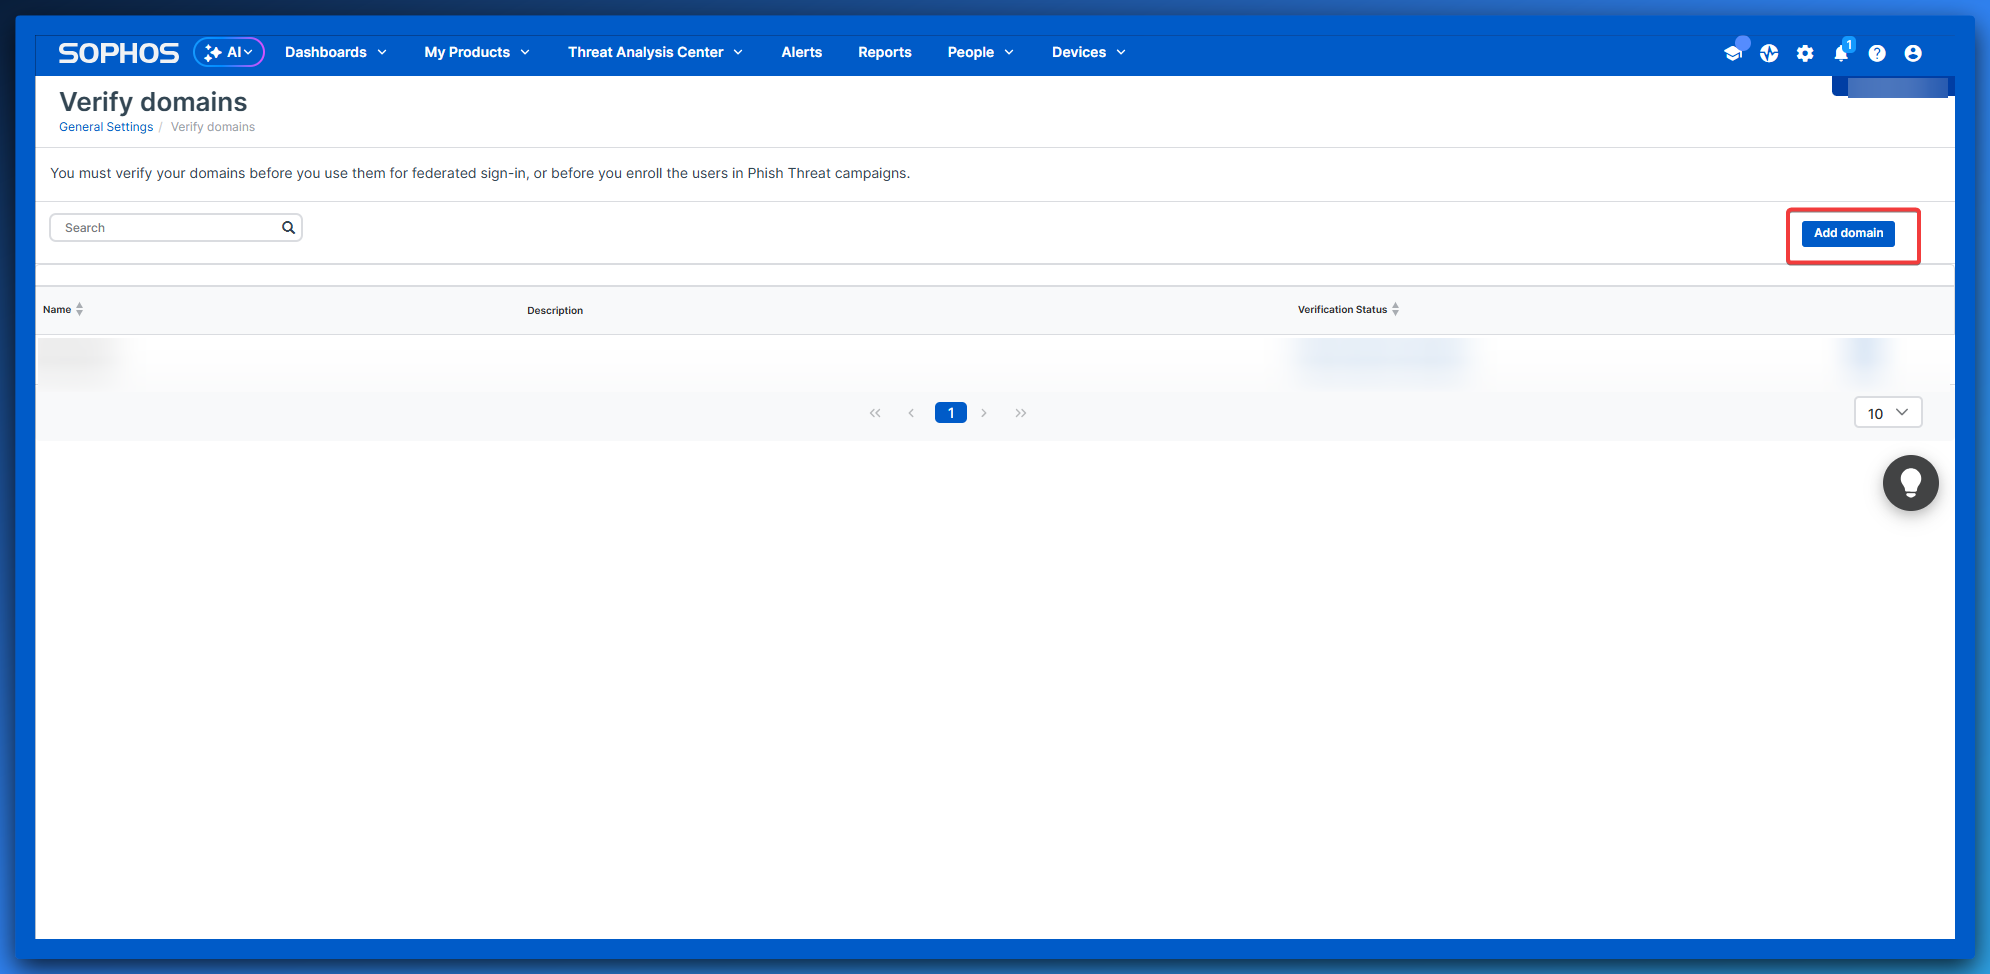Click the search magnifier icon

(288, 228)
